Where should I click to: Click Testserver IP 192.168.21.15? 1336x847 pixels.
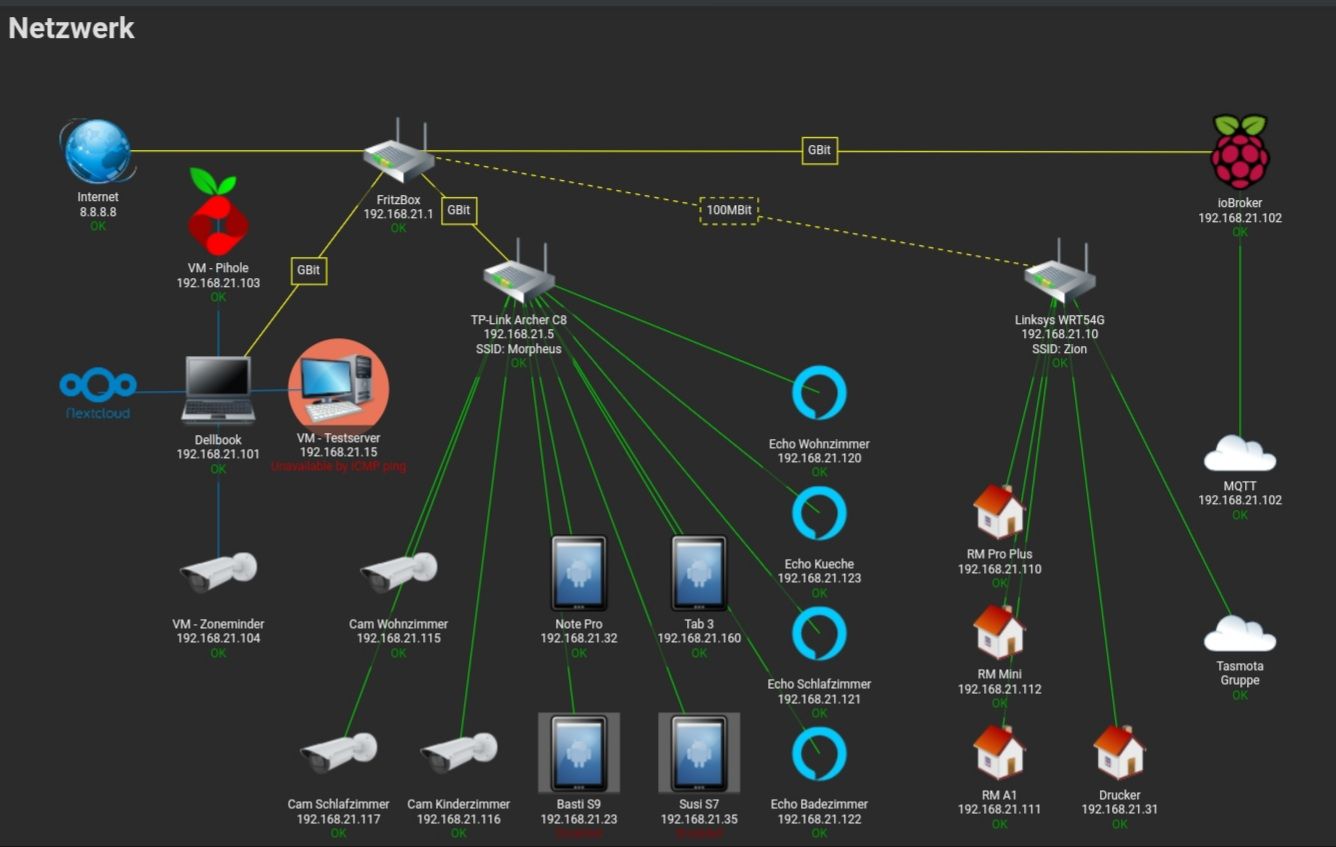(x=338, y=452)
